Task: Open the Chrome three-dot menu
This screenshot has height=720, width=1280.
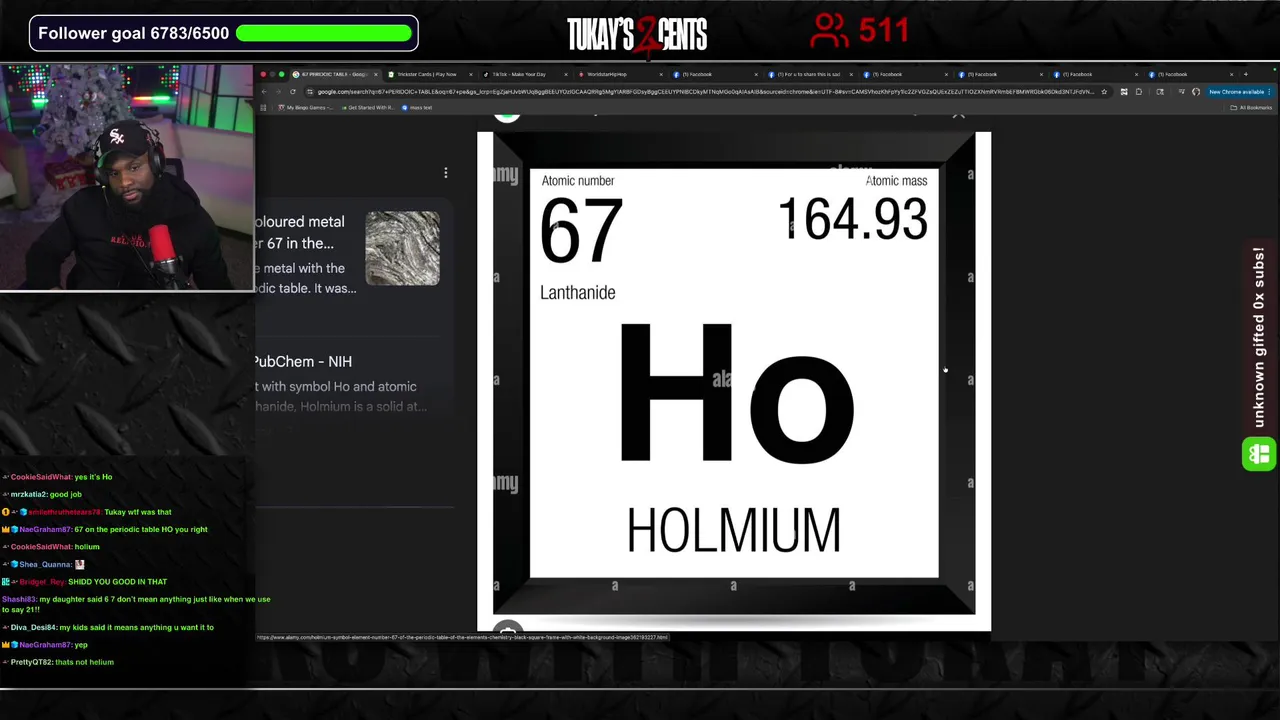Action: 1270,92
